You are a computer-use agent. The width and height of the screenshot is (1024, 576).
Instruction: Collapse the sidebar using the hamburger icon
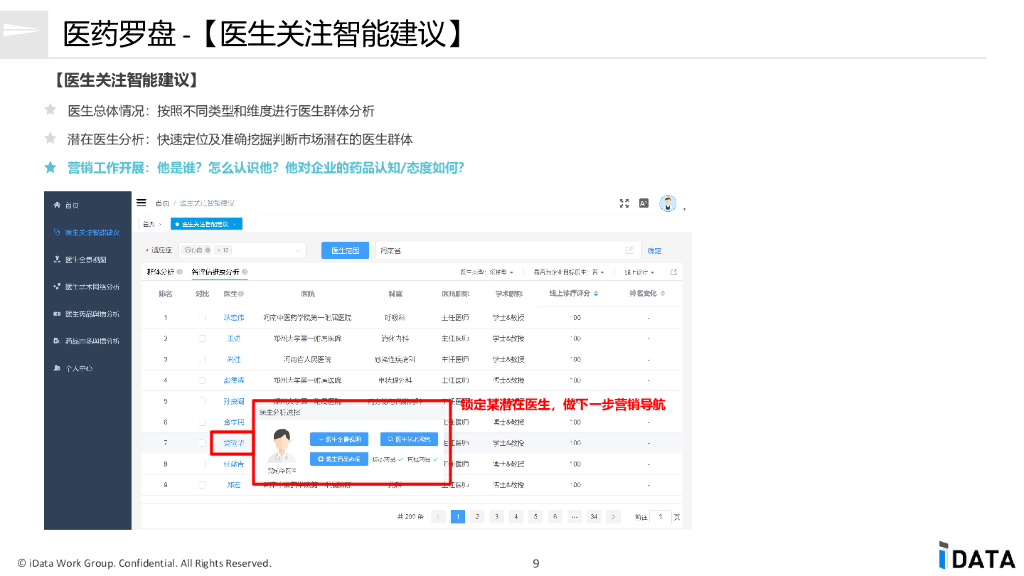140,200
